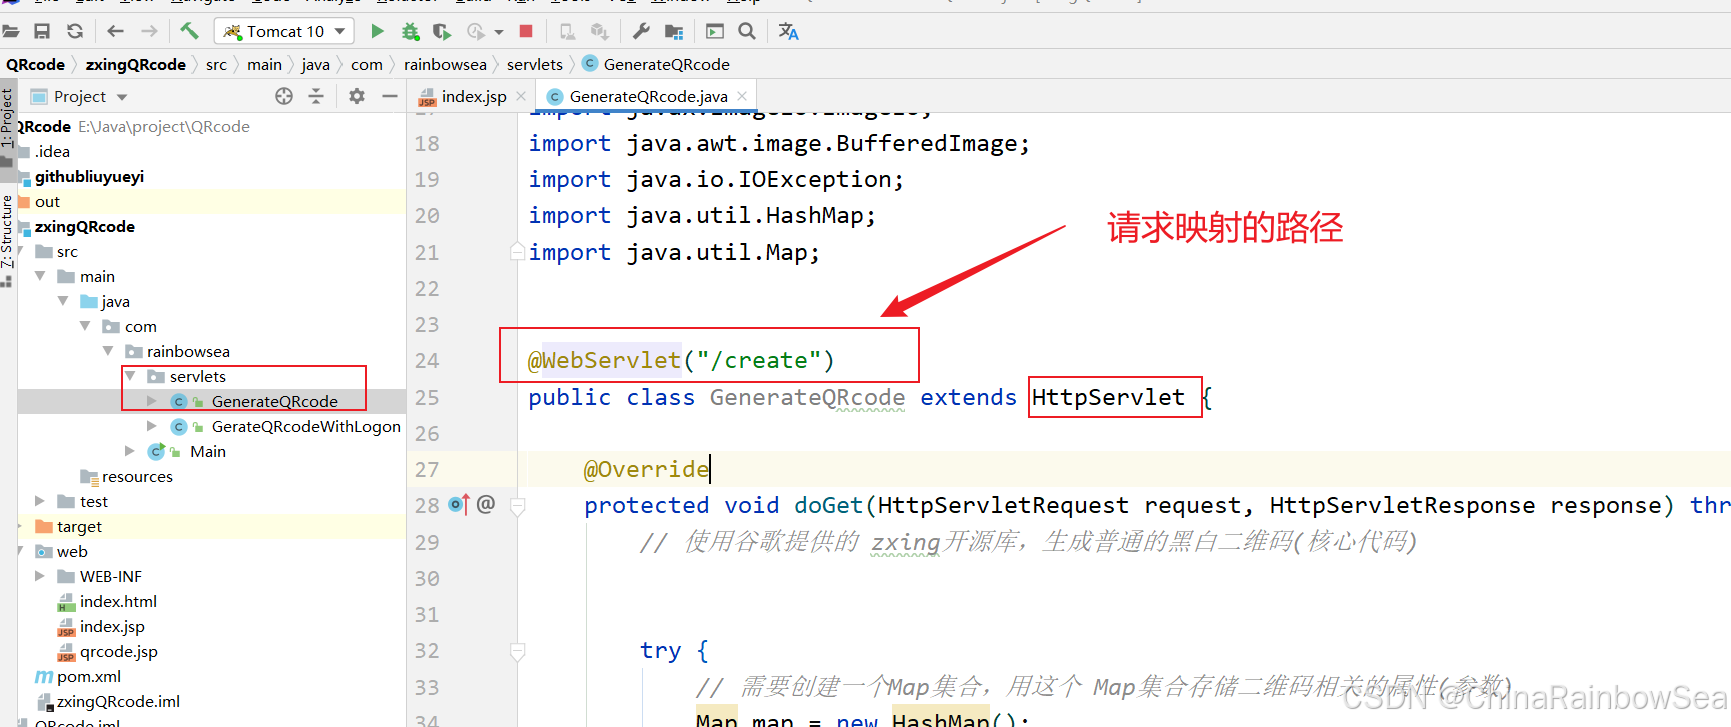This screenshot has height=727, width=1731.
Task: Select qrcode.jsp in project tree
Action: (118, 651)
